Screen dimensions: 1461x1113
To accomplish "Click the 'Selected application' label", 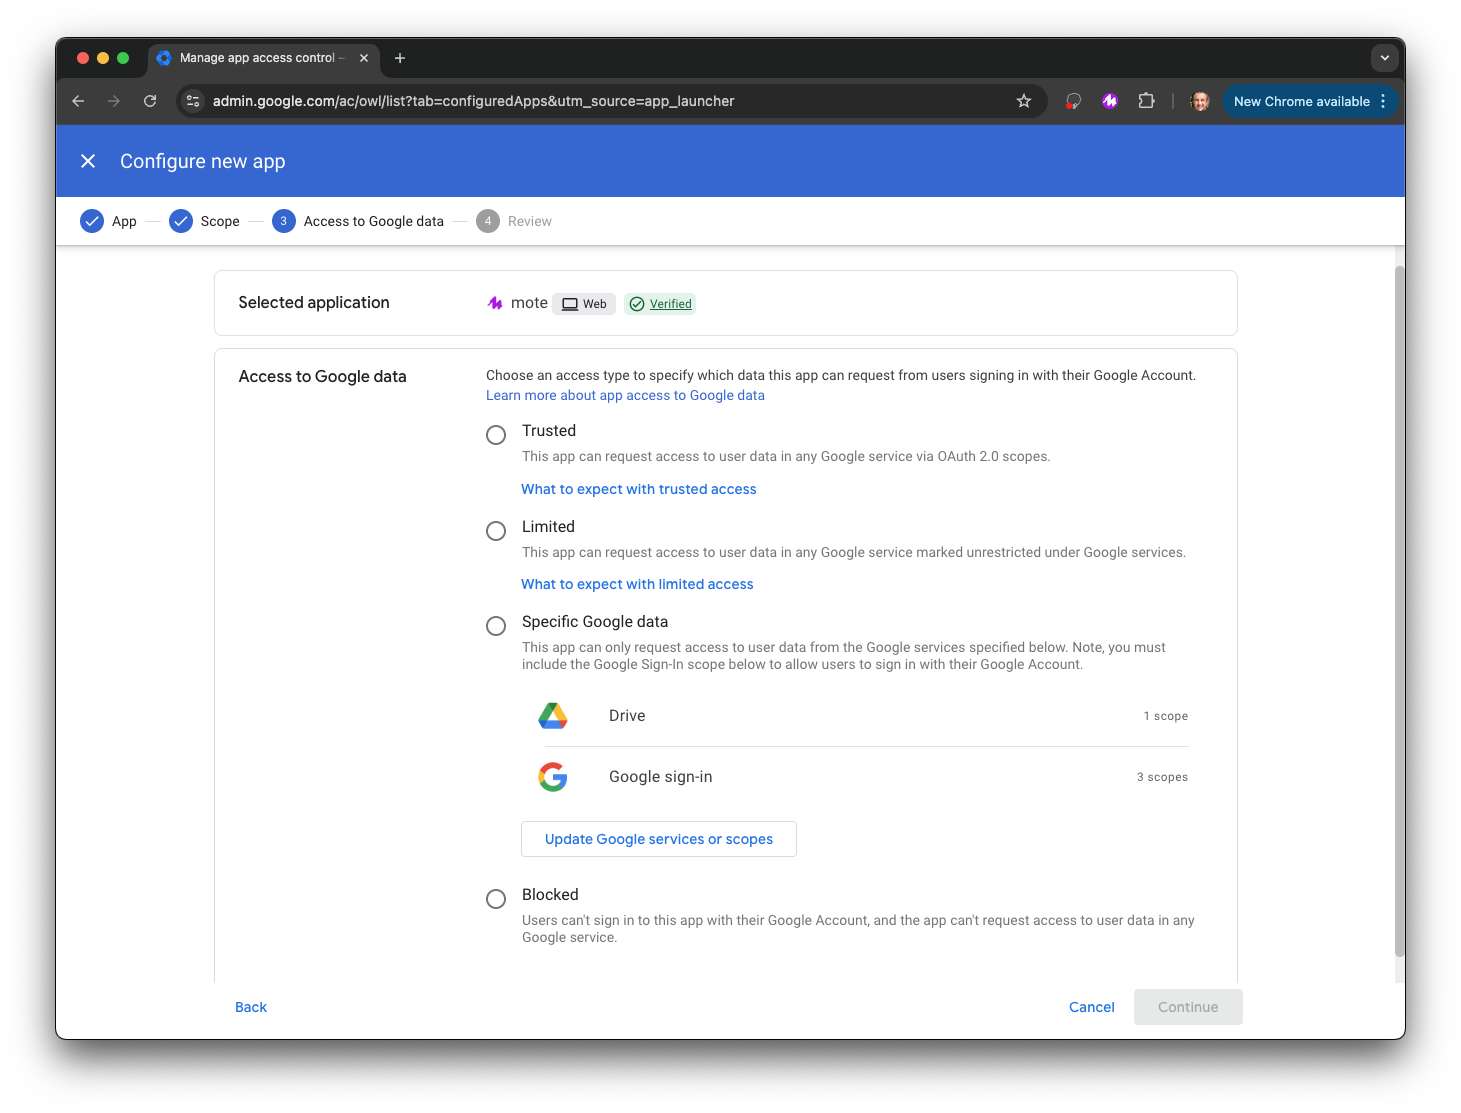I will tap(314, 302).
